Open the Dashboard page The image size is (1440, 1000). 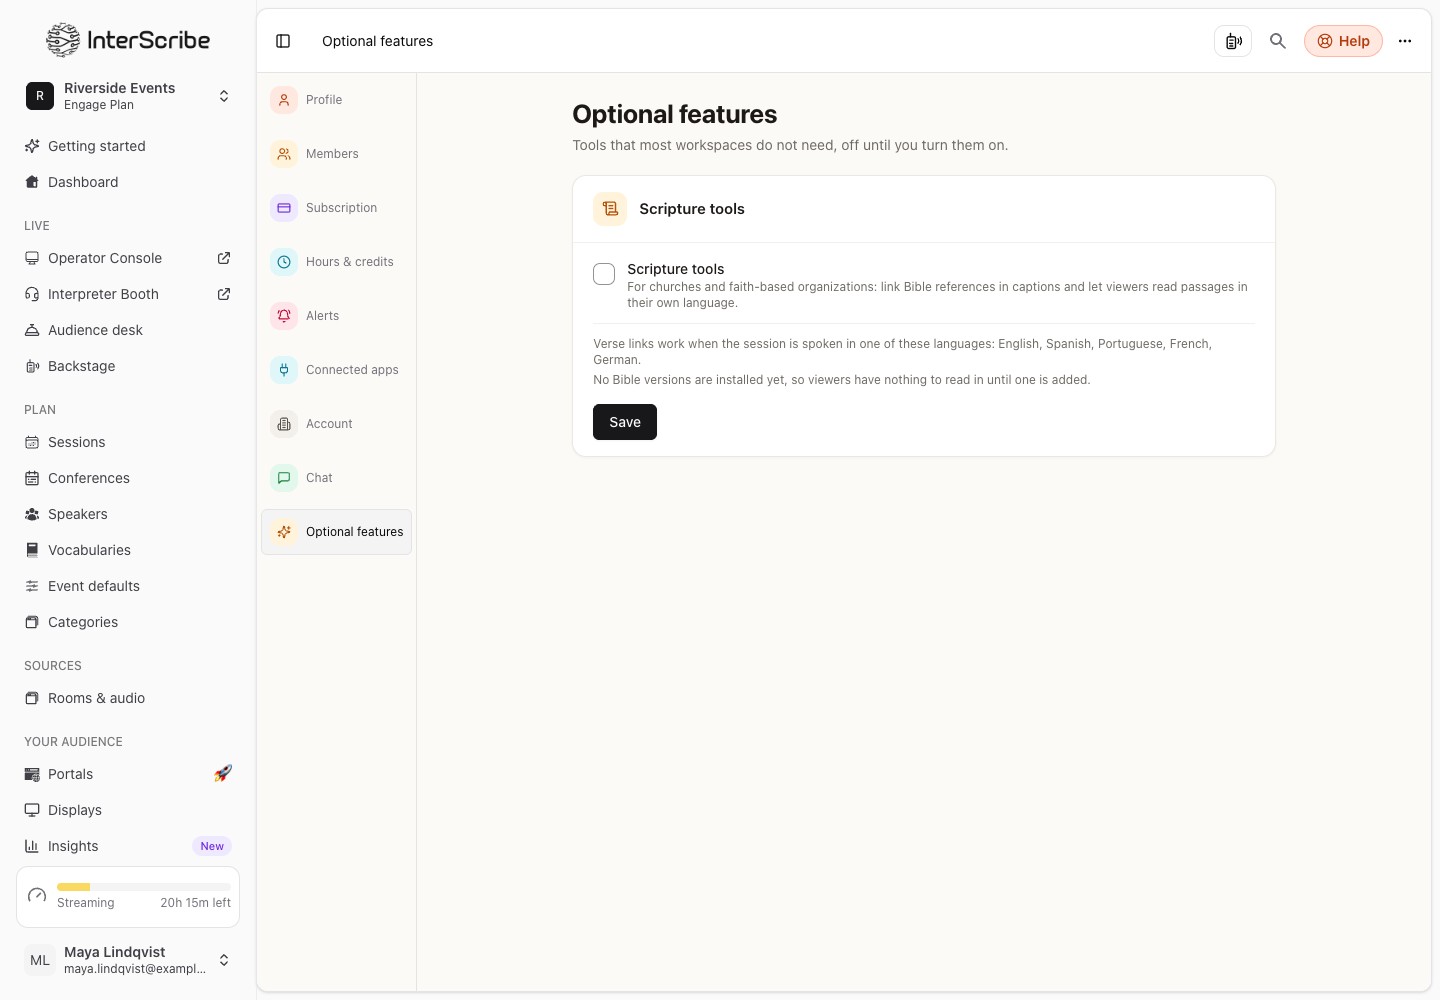pos(128,182)
